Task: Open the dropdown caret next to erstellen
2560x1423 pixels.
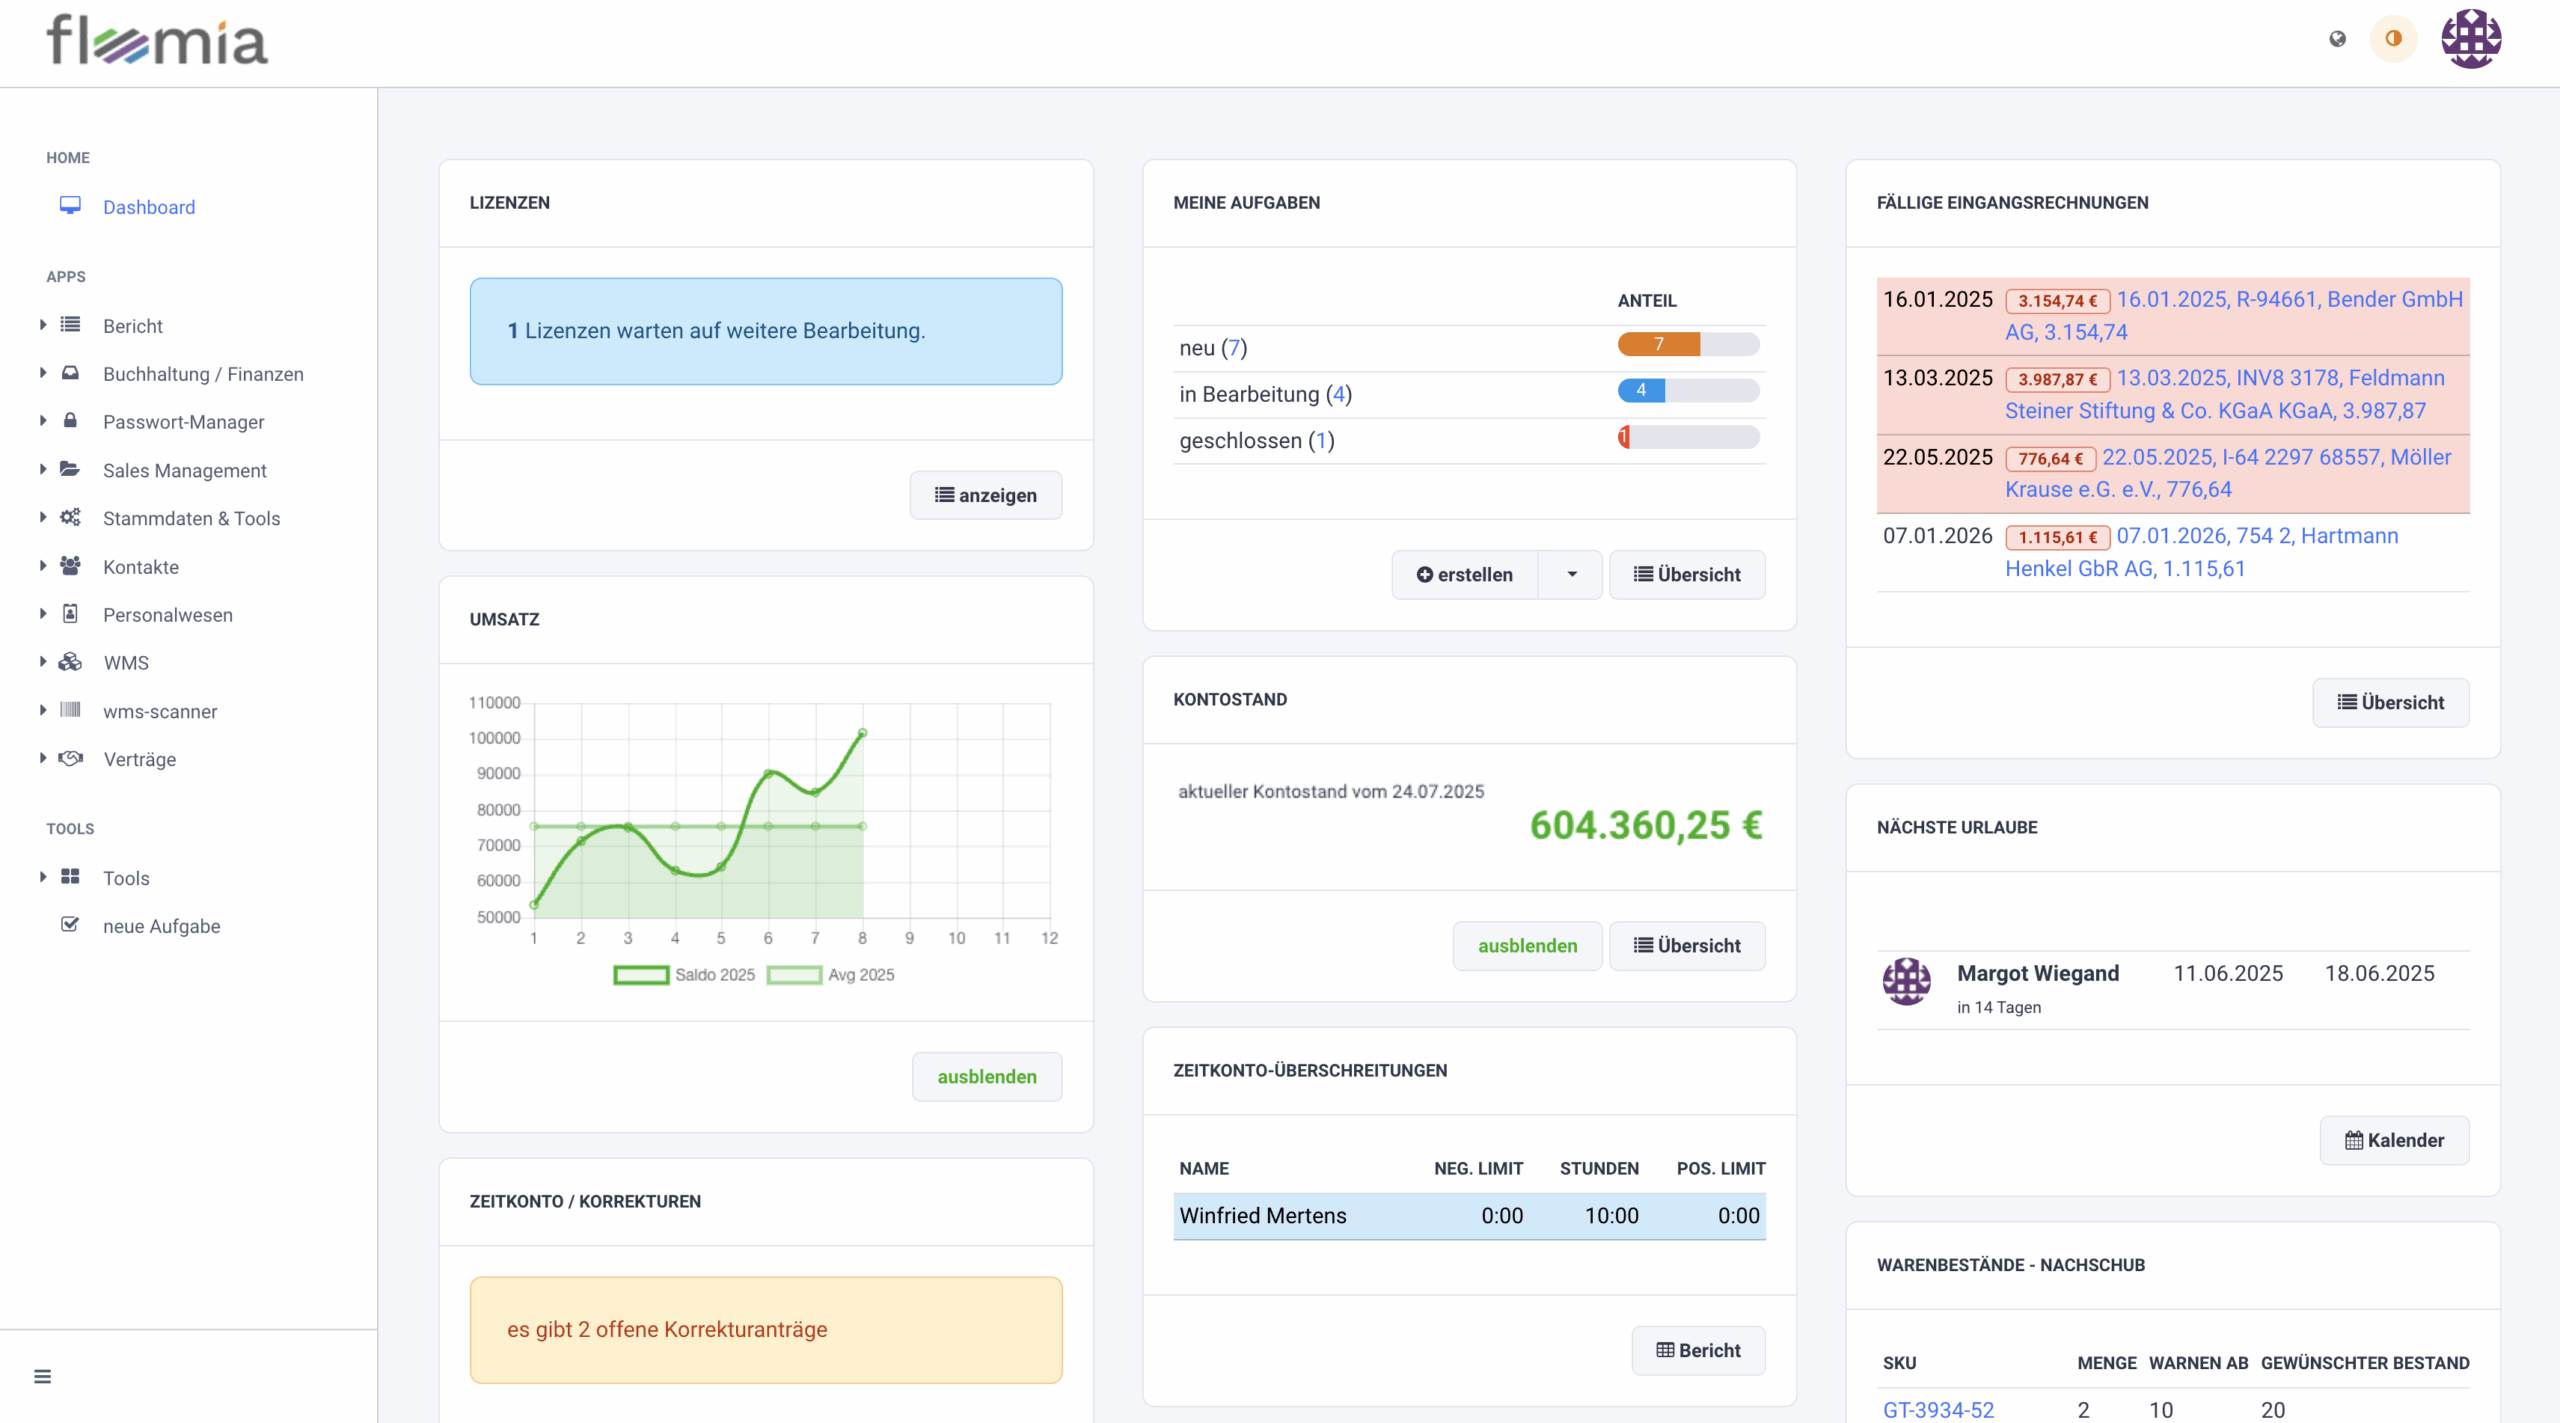Action: (x=1571, y=574)
